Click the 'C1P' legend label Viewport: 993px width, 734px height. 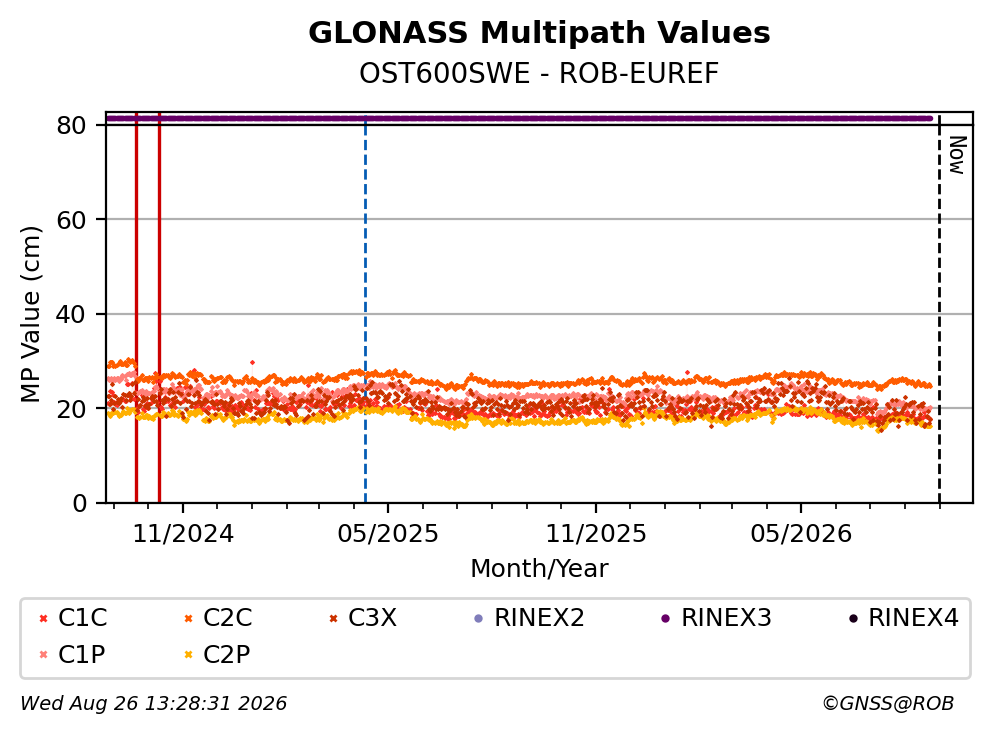(x=82, y=655)
